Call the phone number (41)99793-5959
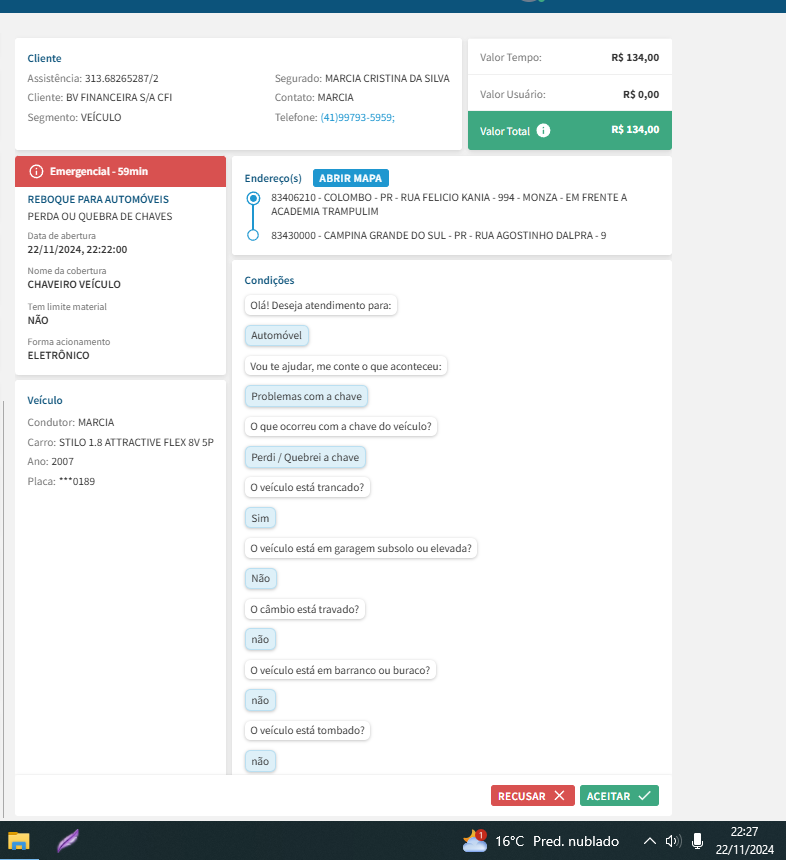Screen dimensions: 786x860 pos(357,117)
